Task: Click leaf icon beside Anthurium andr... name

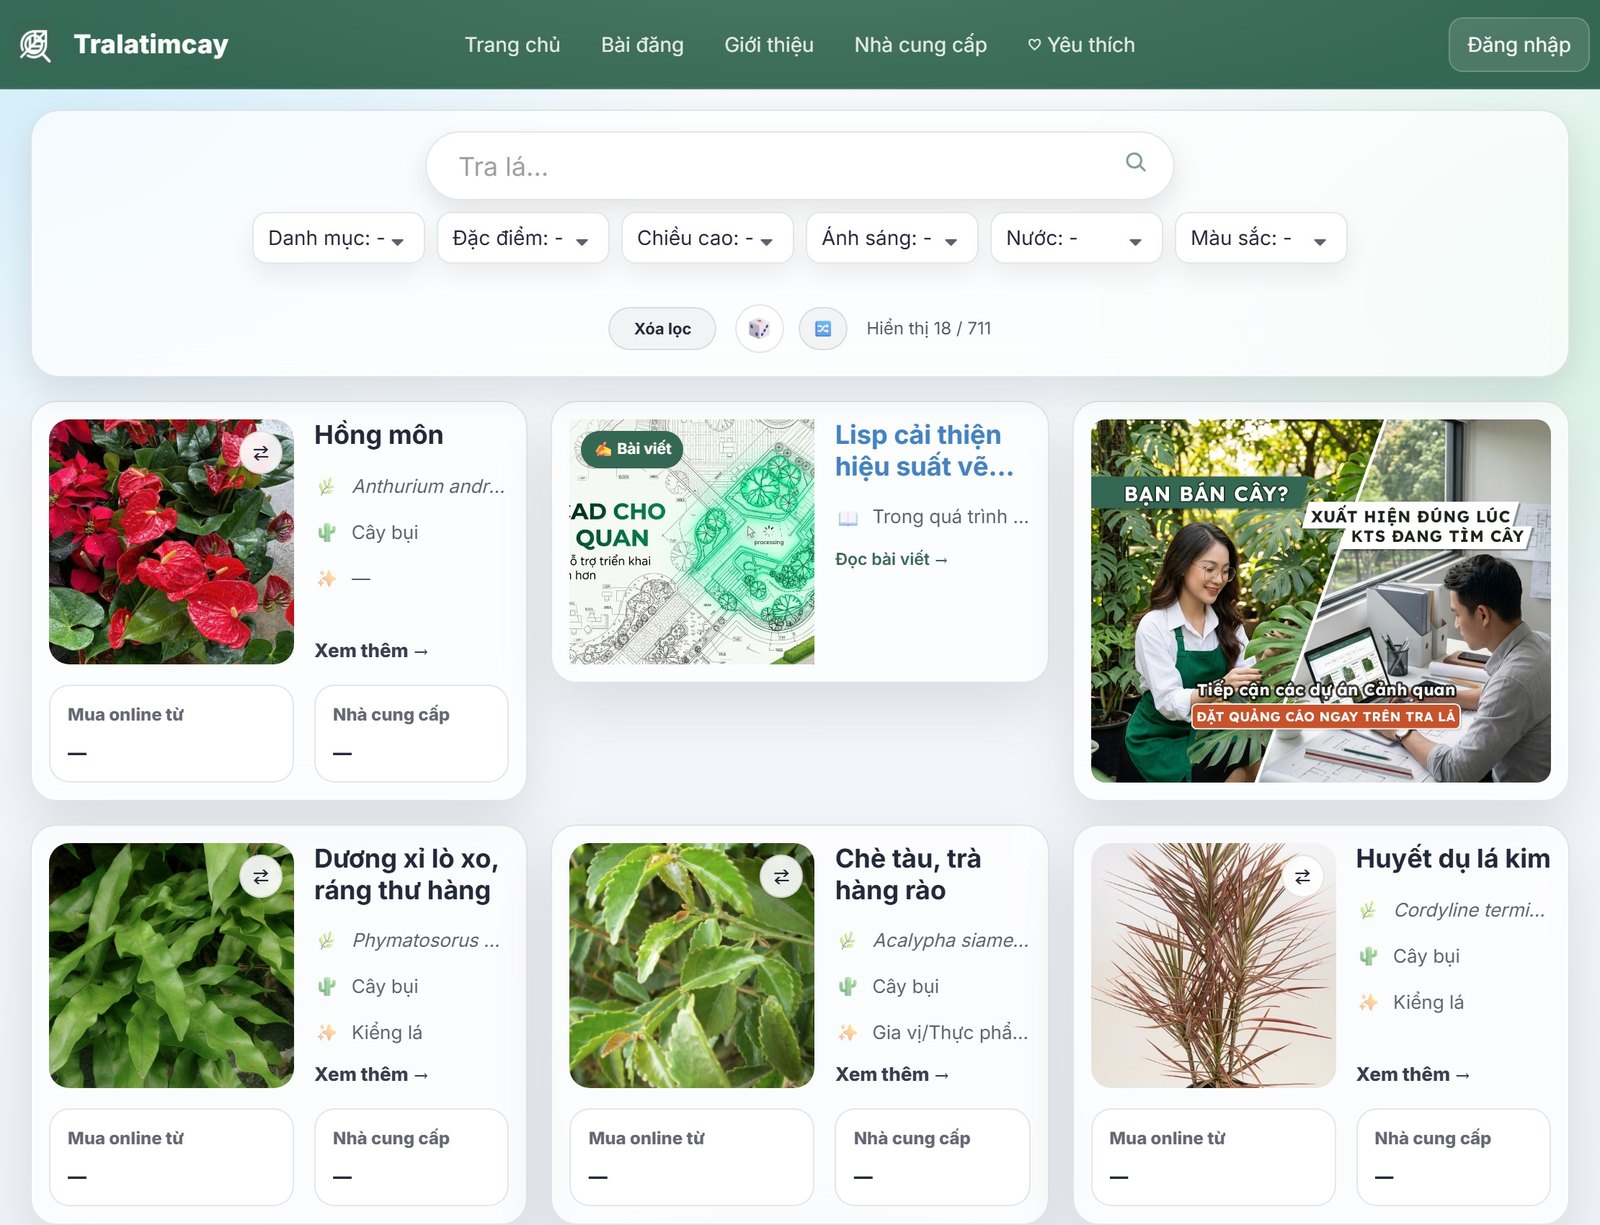Action: click(x=327, y=486)
